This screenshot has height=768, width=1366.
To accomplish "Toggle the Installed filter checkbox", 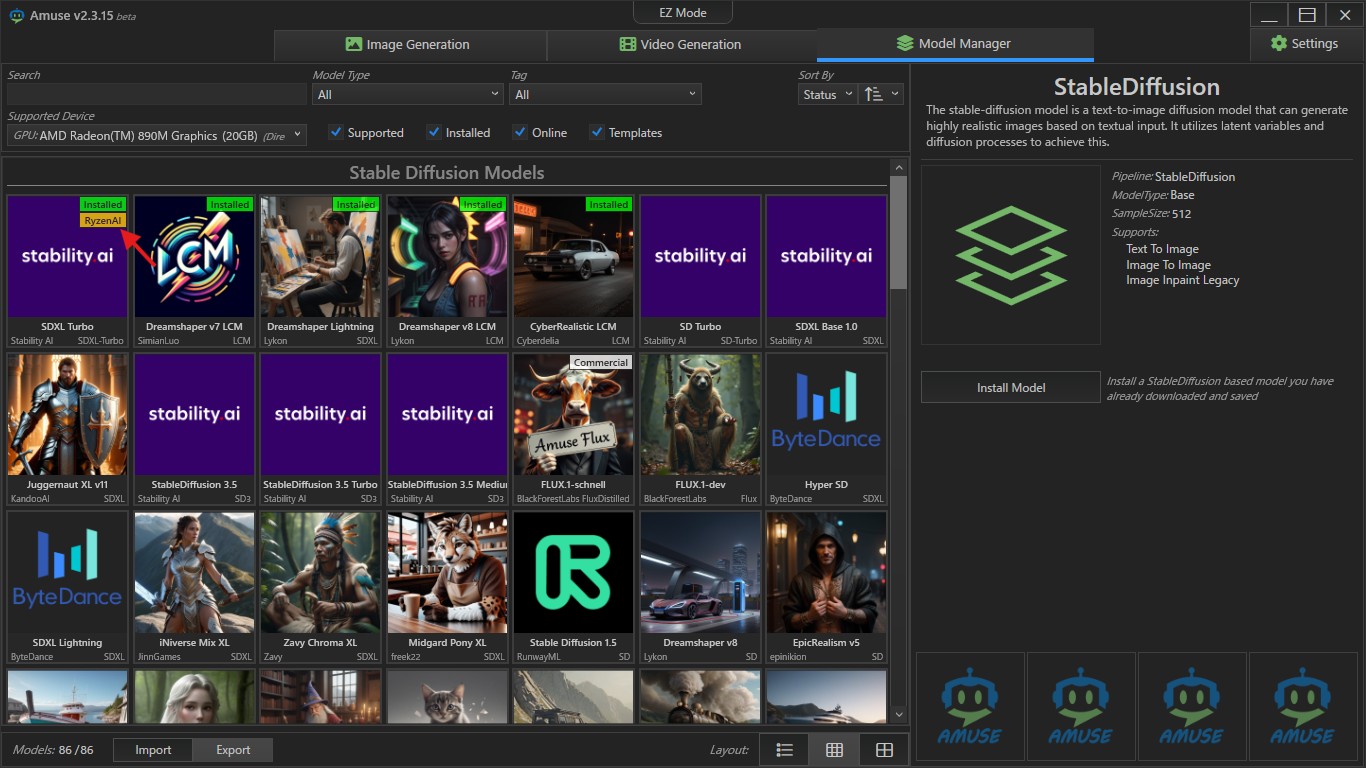I will pyautogui.click(x=434, y=132).
